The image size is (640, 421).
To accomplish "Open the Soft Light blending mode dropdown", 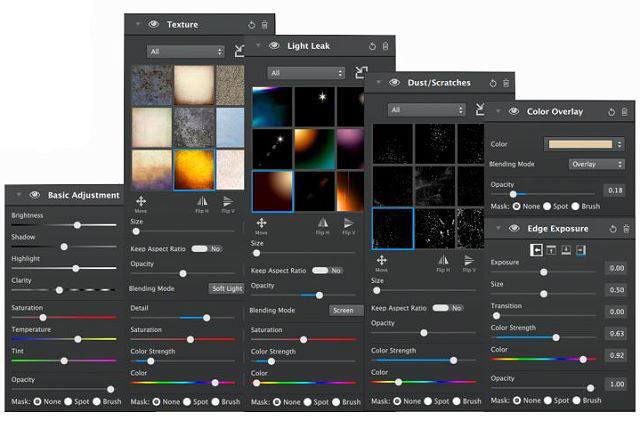I will 227,289.
